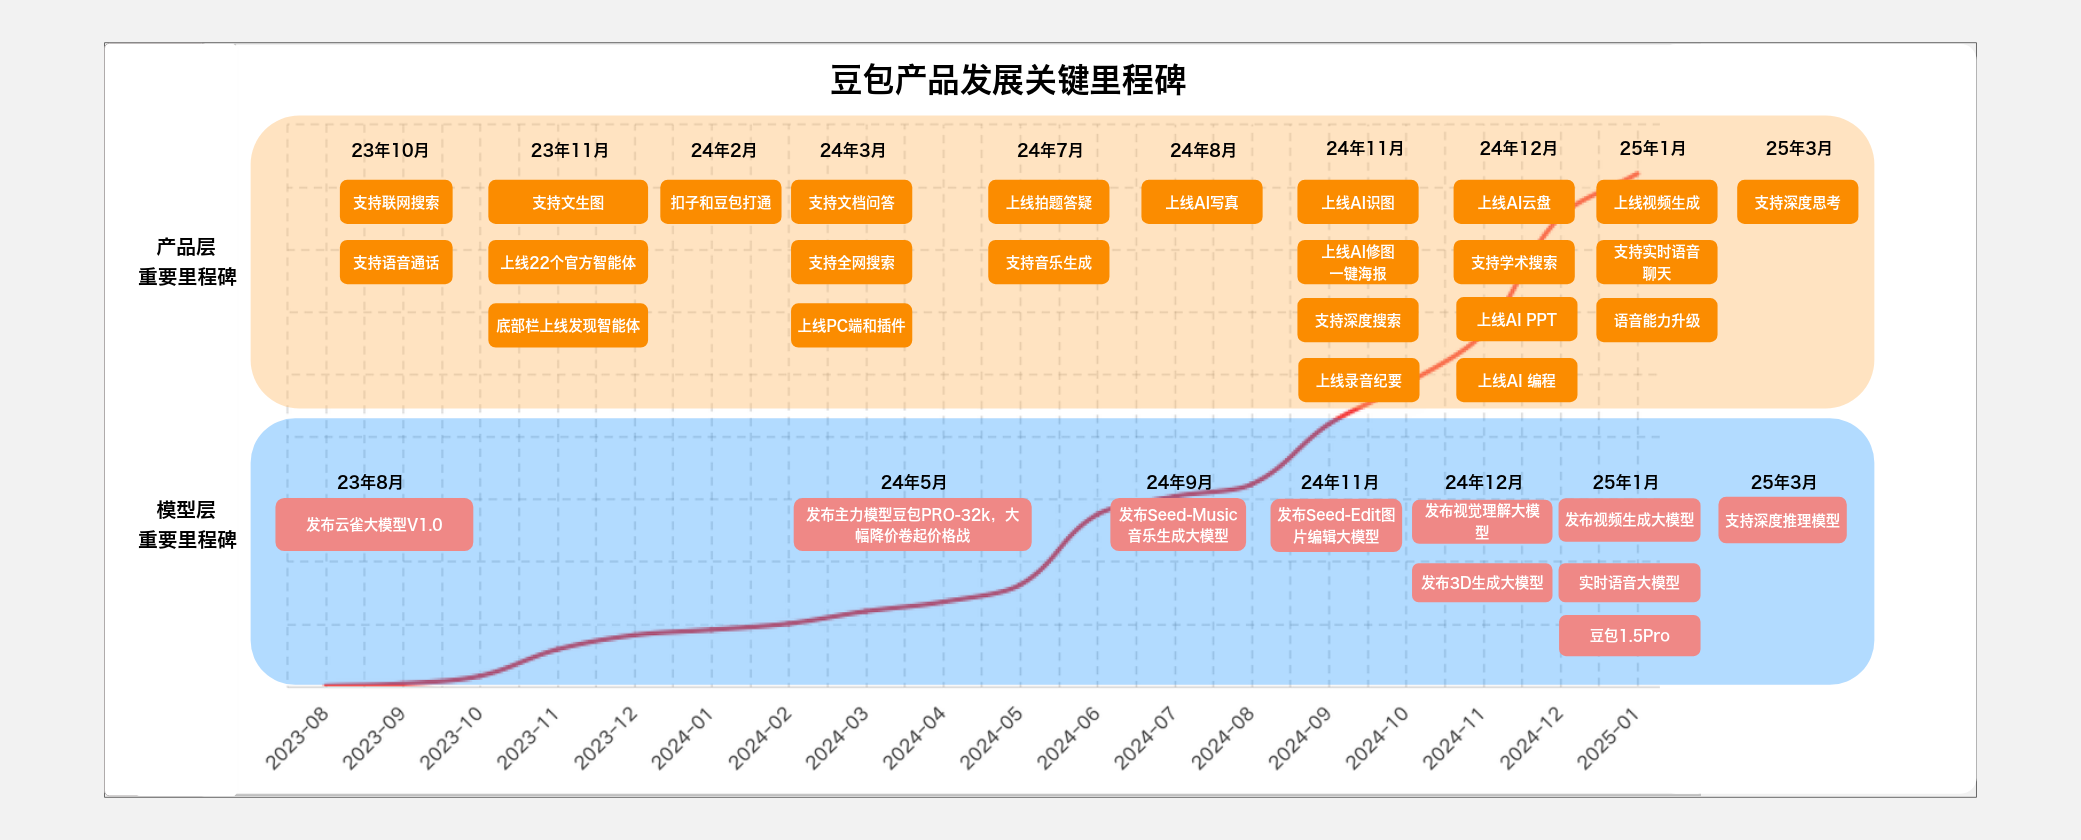Click the 2023-12 axis label
This screenshot has height=840, width=2081.
click(605, 738)
